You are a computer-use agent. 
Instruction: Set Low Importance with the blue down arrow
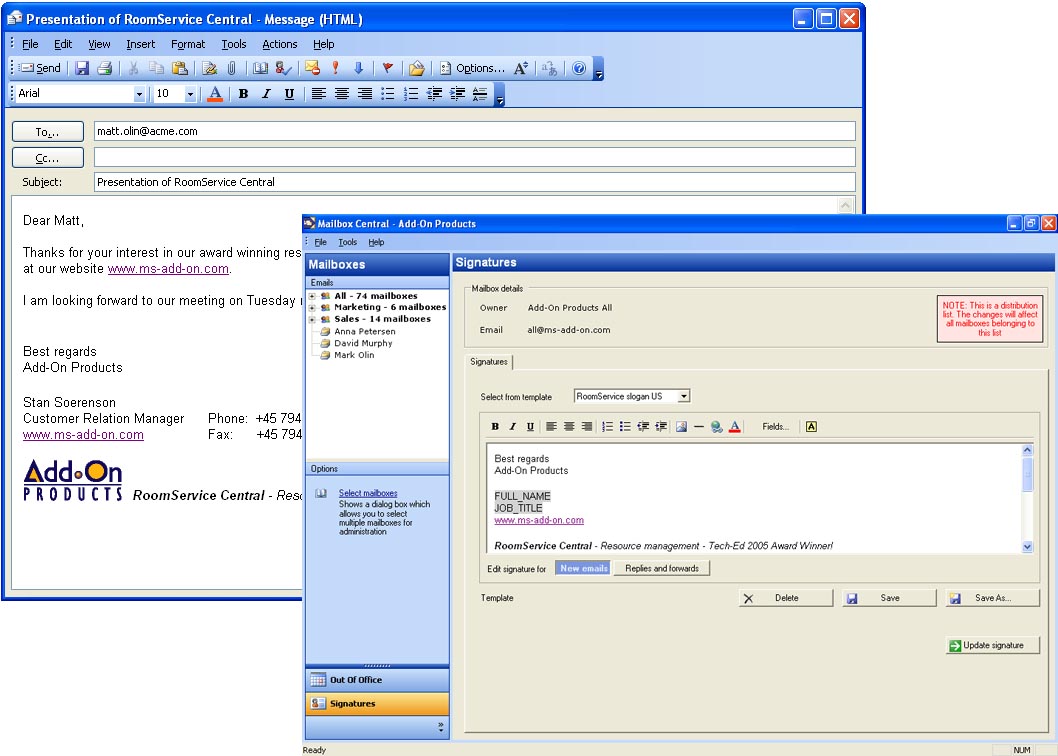click(358, 68)
